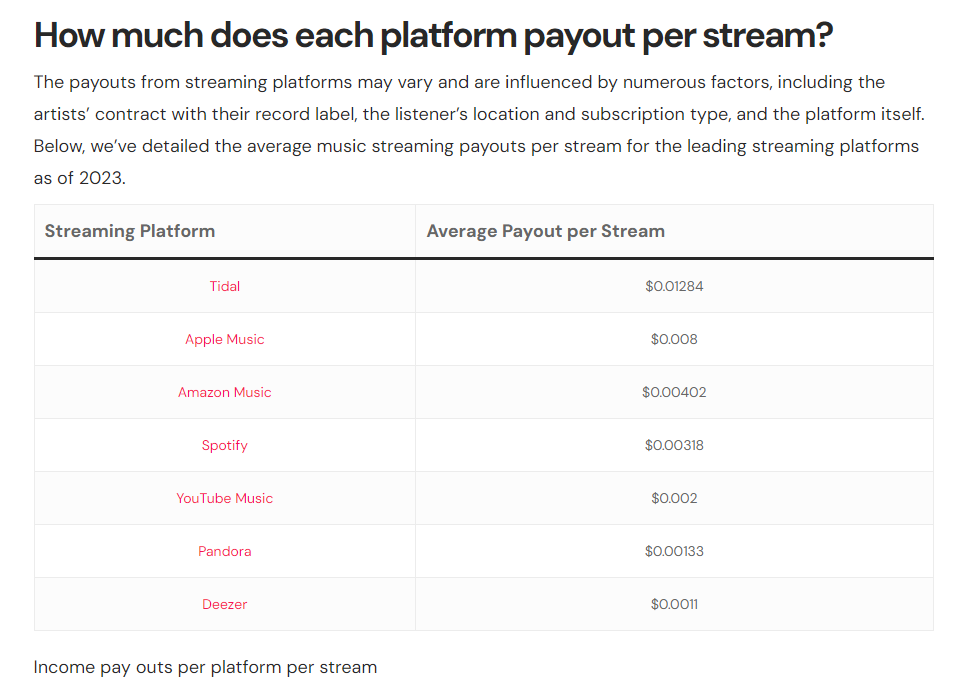Open the Tidal platform link
956x697 pixels.
(224, 286)
